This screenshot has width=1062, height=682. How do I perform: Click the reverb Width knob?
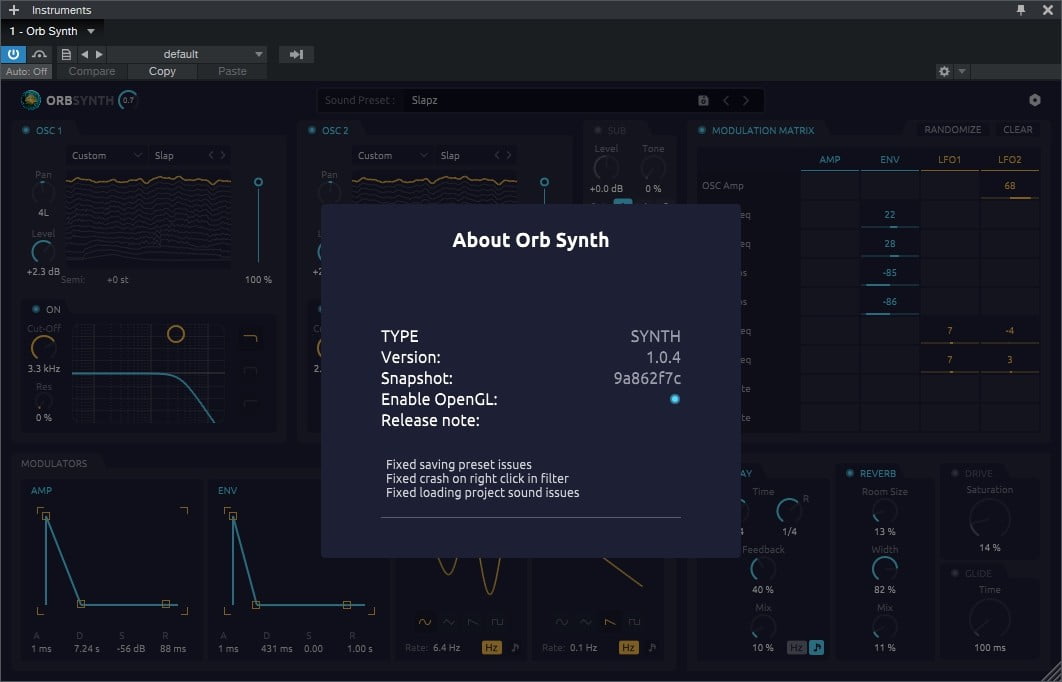tap(885, 569)
